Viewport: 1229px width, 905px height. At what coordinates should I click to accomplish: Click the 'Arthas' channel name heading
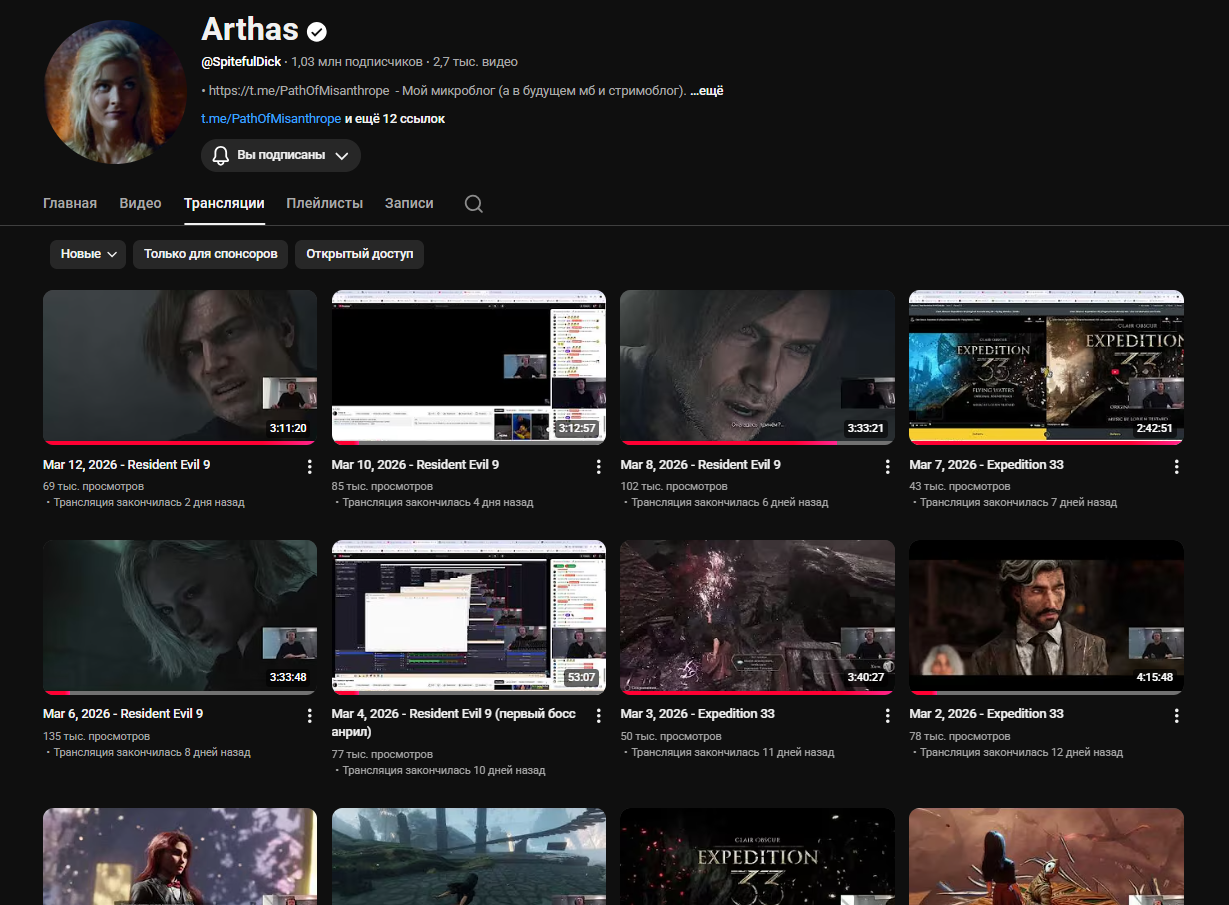[249, 30]
